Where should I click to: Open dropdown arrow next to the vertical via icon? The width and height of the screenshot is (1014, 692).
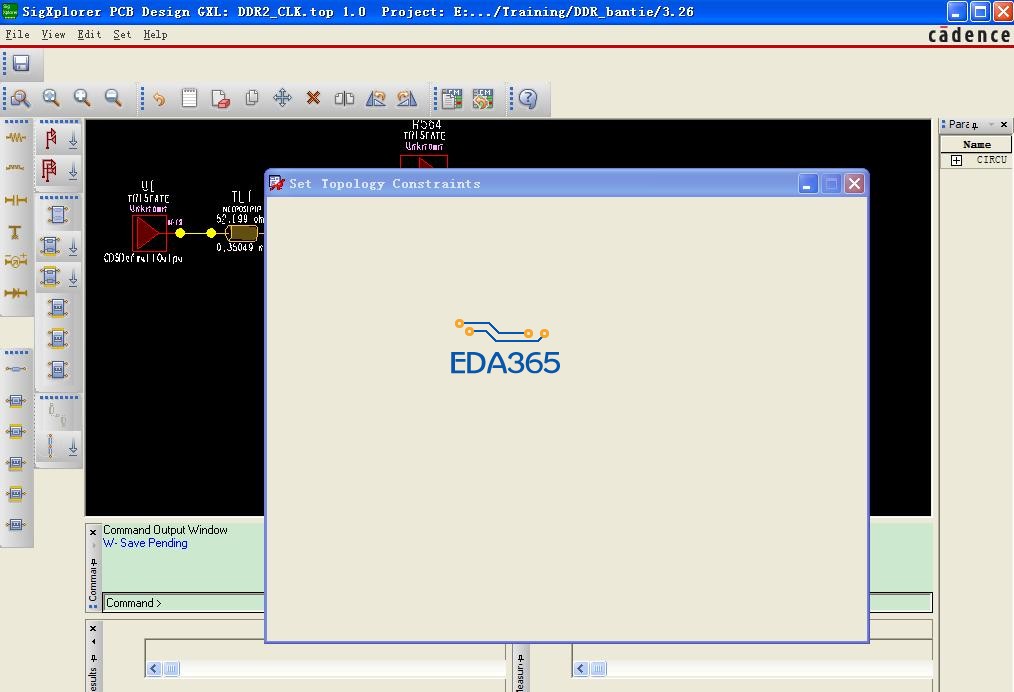[73, 447]
